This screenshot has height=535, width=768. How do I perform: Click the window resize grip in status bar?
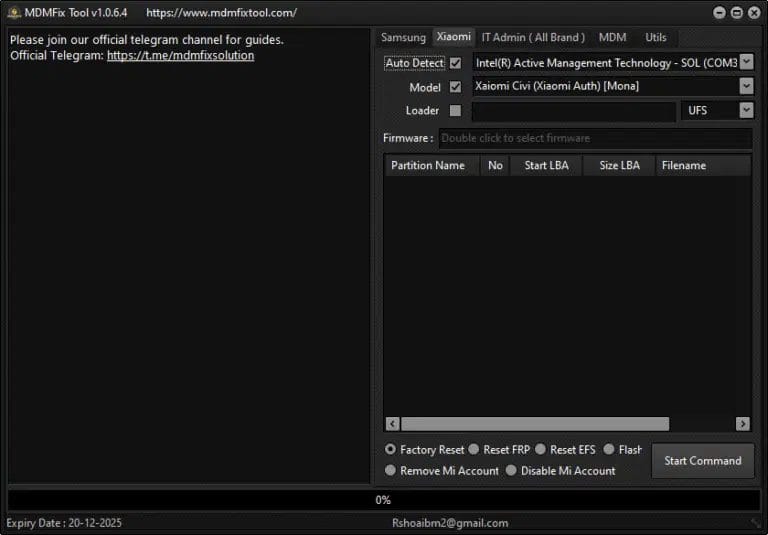pos(756,523)
